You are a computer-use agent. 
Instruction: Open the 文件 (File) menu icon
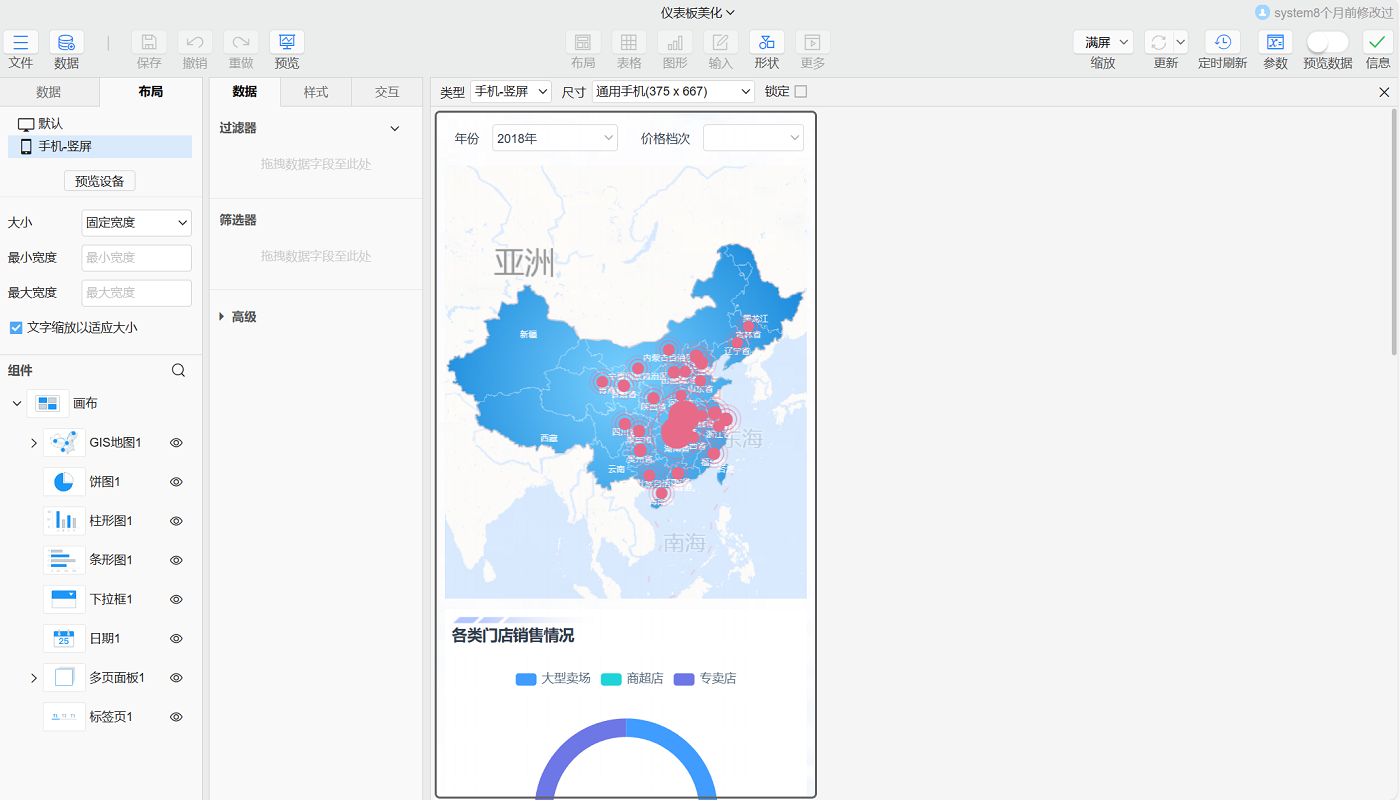[x=21, y=42]
